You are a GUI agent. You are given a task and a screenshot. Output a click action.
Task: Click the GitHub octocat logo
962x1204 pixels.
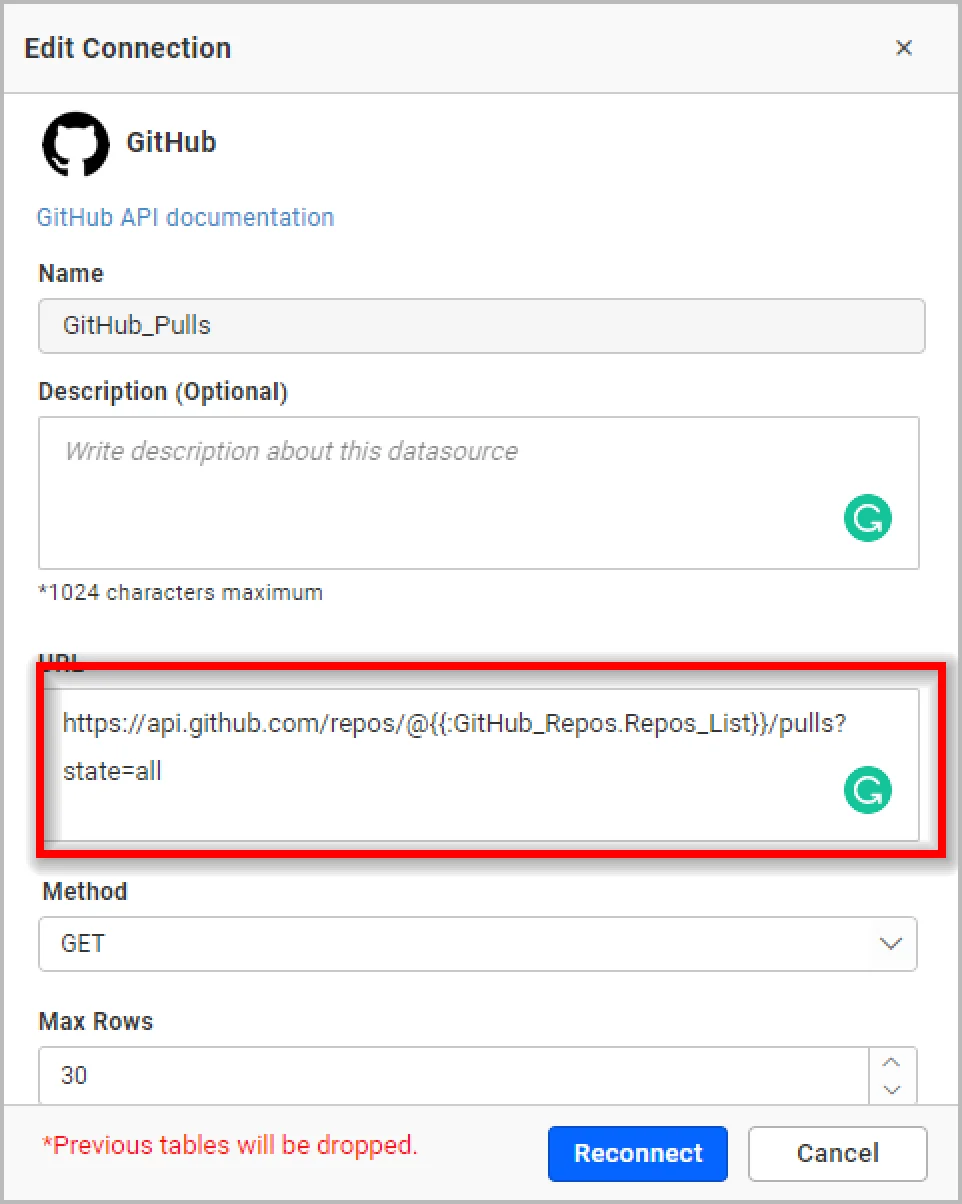pyautogui.click(x=75, y=144)
